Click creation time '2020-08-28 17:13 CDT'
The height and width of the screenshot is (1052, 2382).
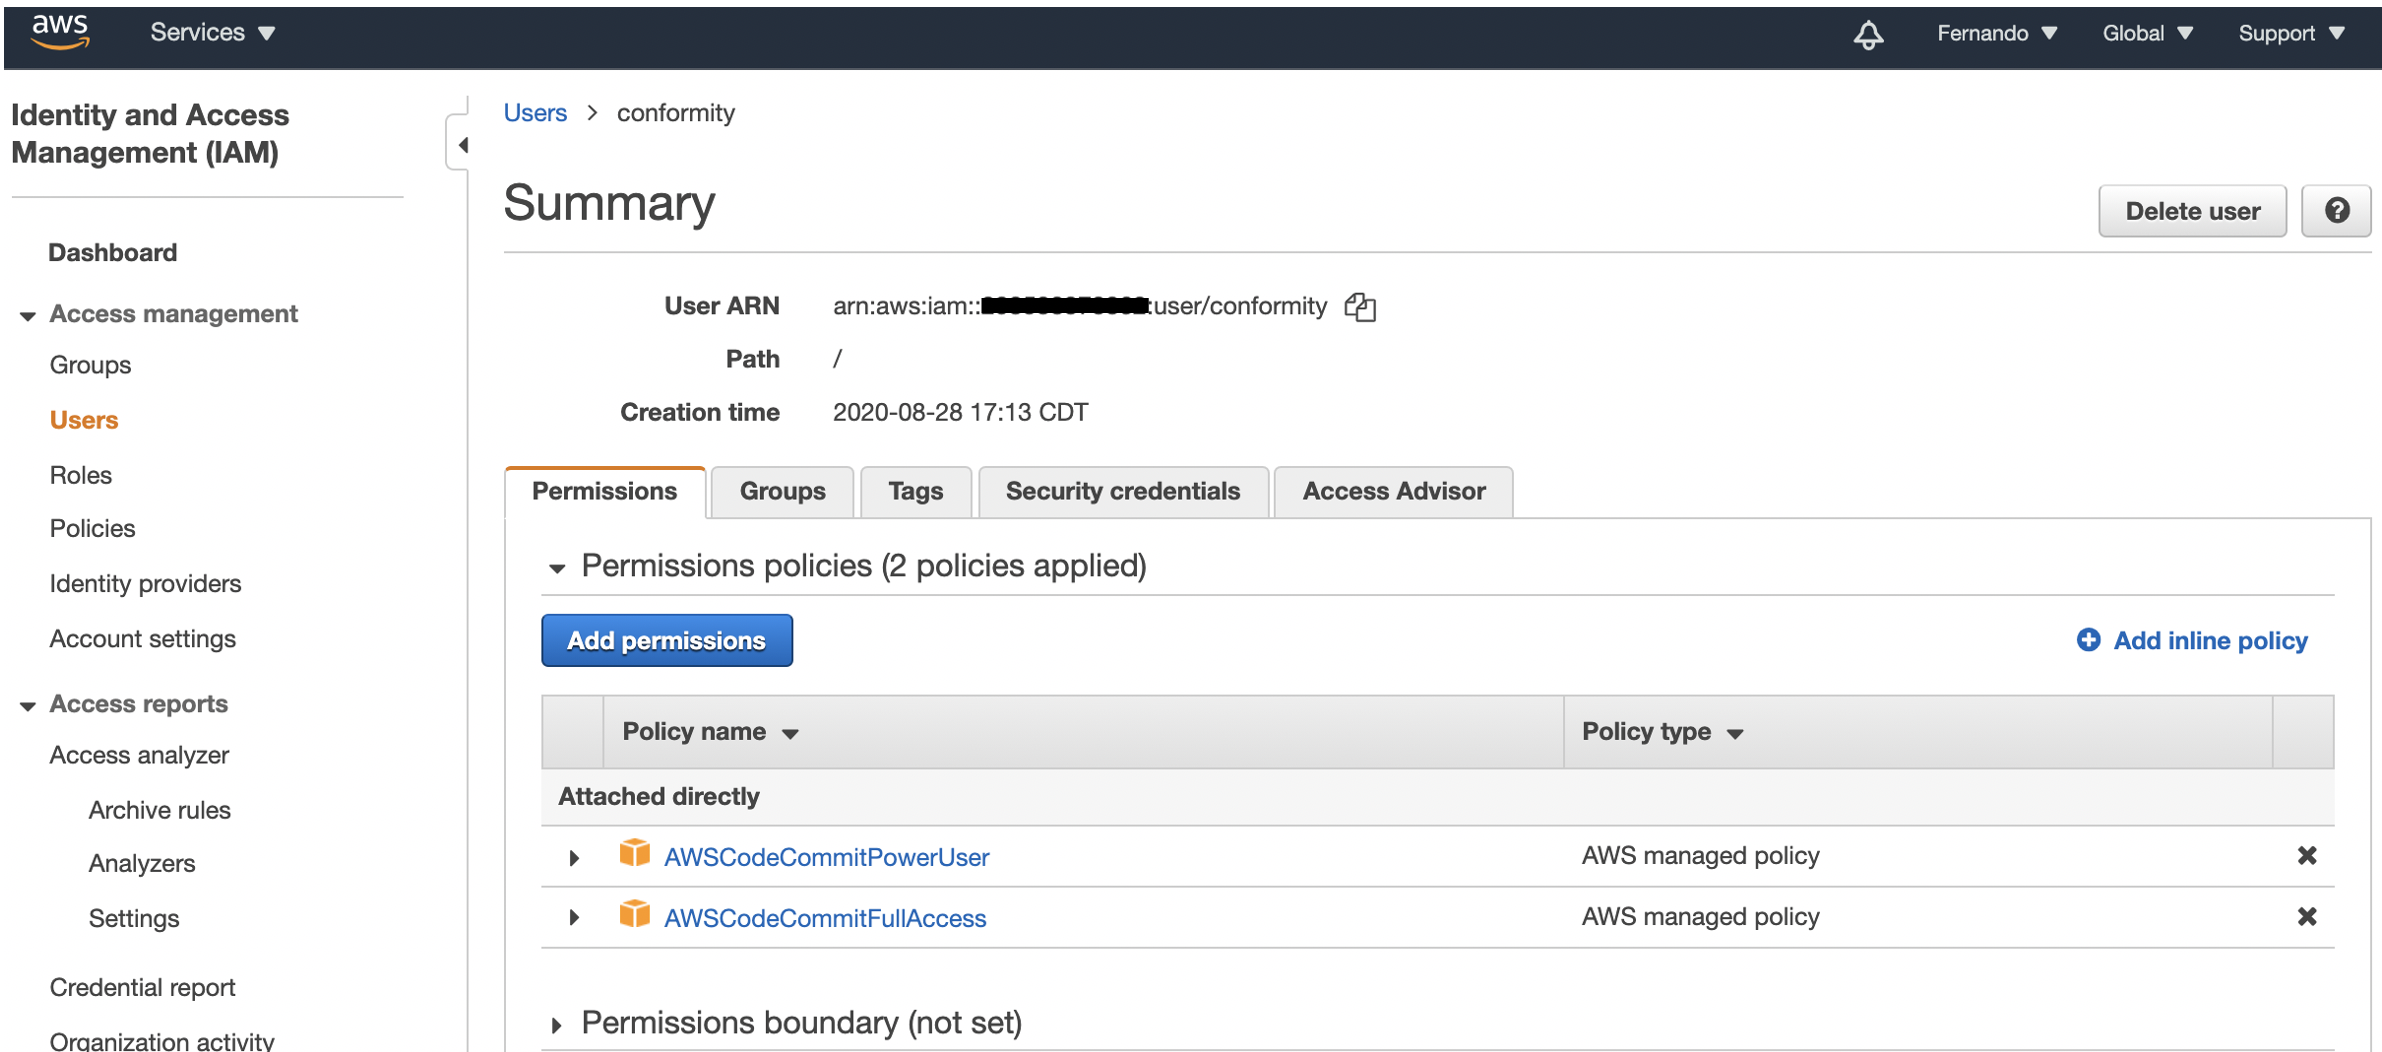point(960,412)
